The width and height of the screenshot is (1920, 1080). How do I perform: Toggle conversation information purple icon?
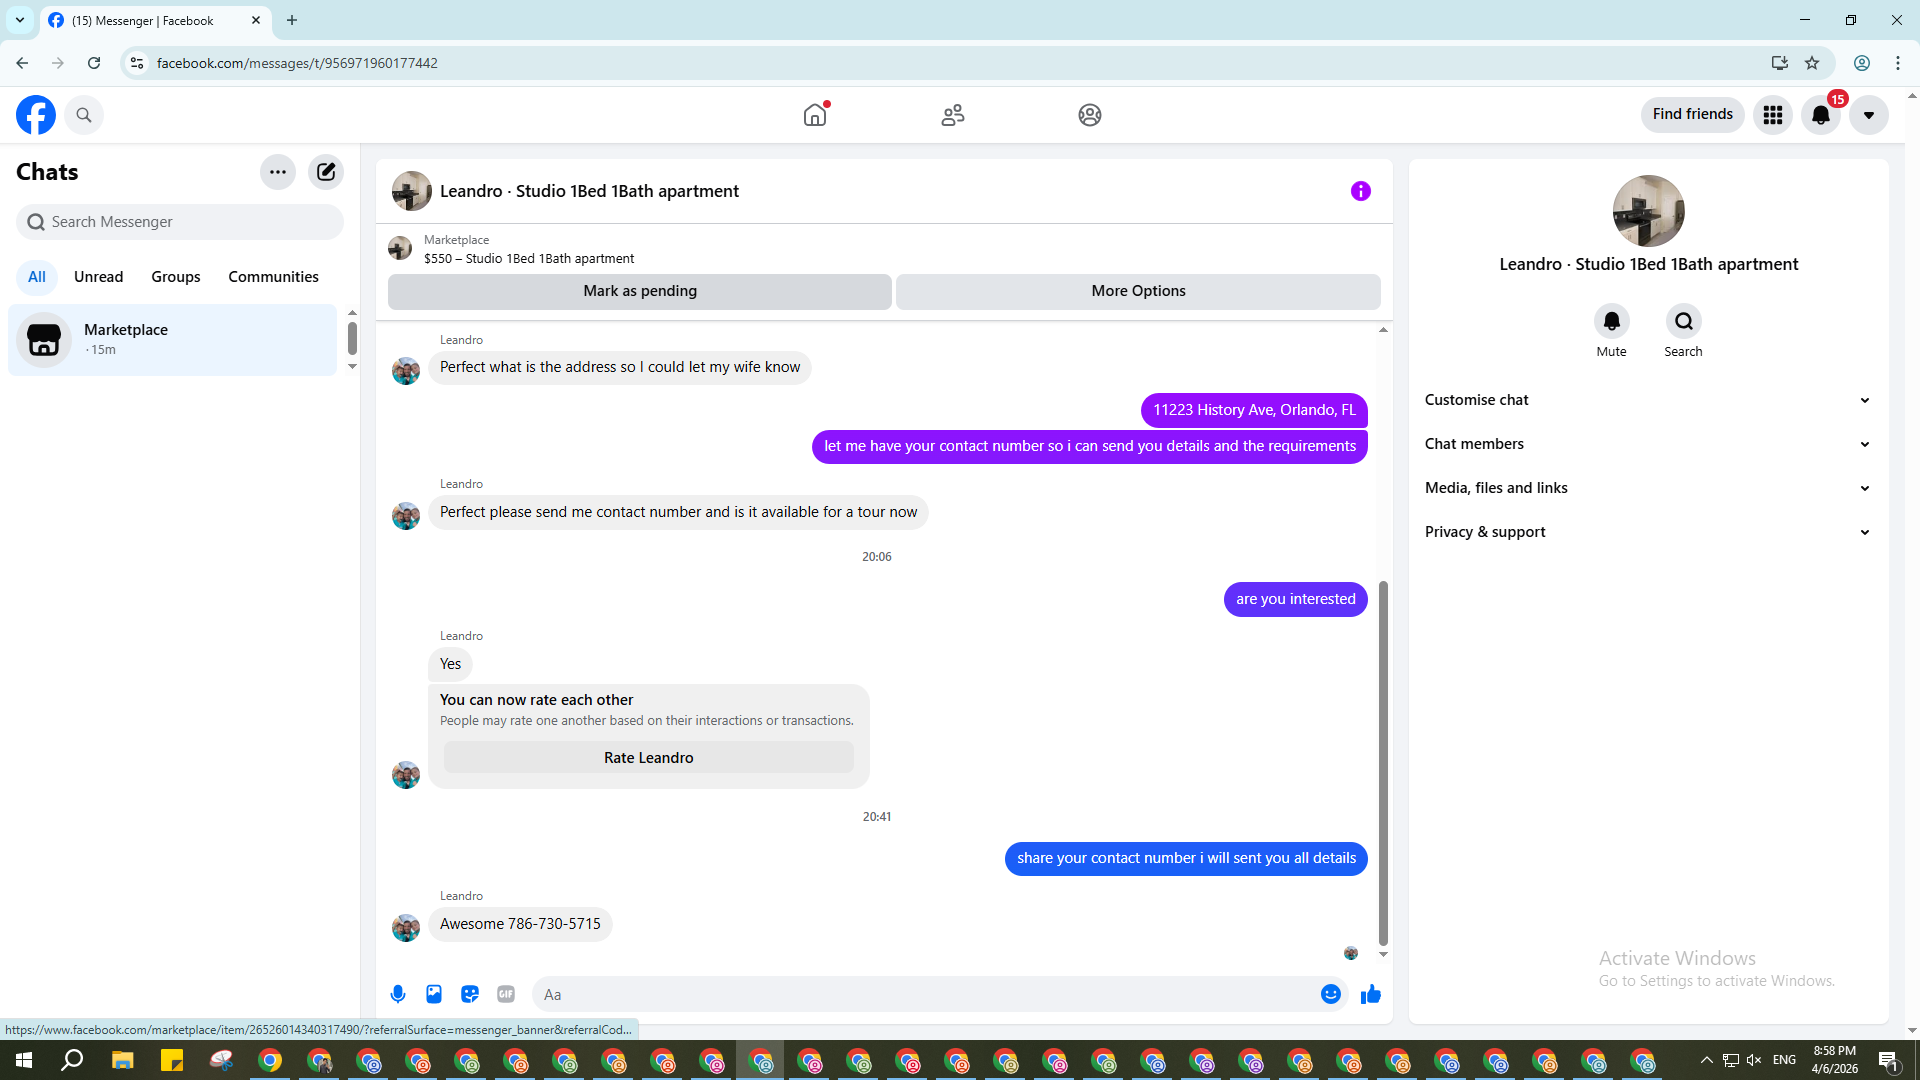click(x=1361, y=191)
